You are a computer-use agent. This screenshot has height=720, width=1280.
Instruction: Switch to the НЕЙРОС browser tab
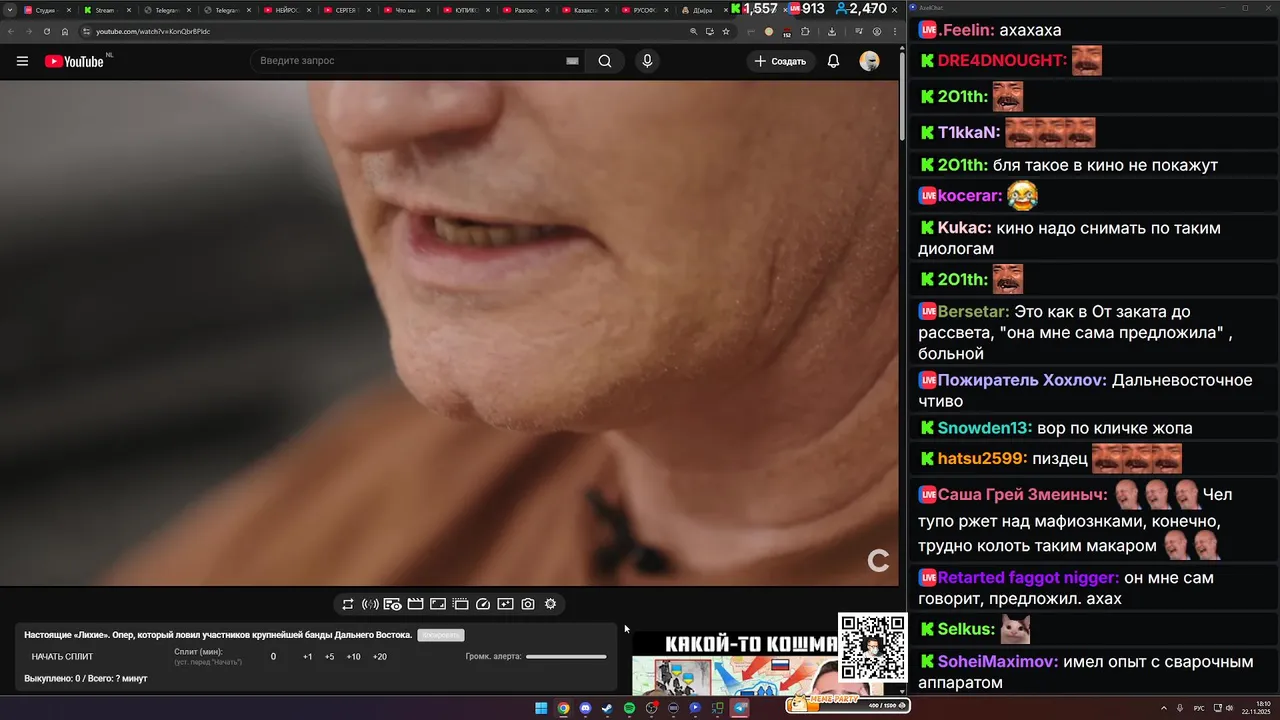pos(286,10)
